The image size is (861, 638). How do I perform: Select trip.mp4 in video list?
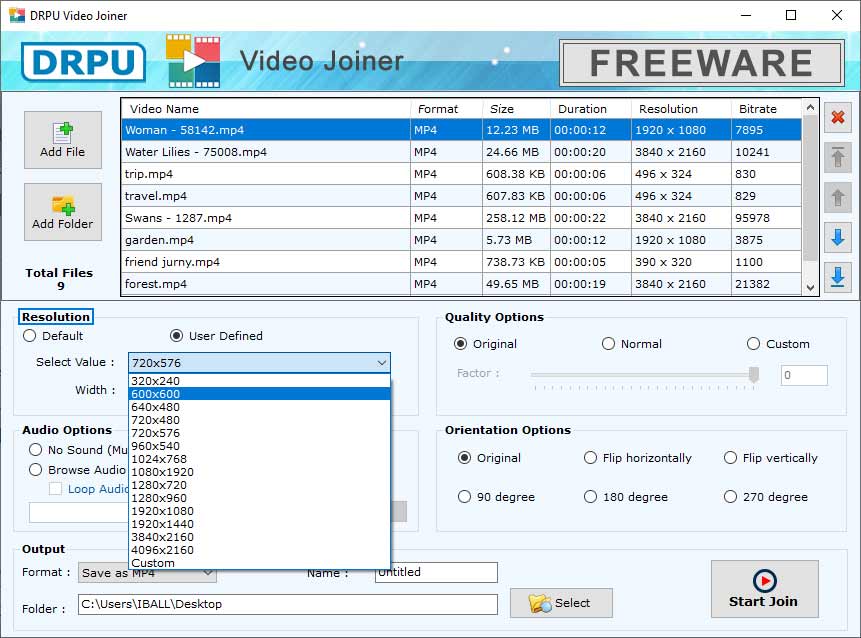(461, 174)
